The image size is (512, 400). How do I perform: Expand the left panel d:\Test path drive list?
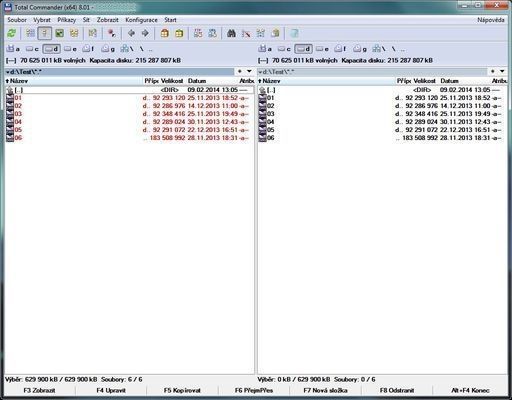tap(8, 72)
